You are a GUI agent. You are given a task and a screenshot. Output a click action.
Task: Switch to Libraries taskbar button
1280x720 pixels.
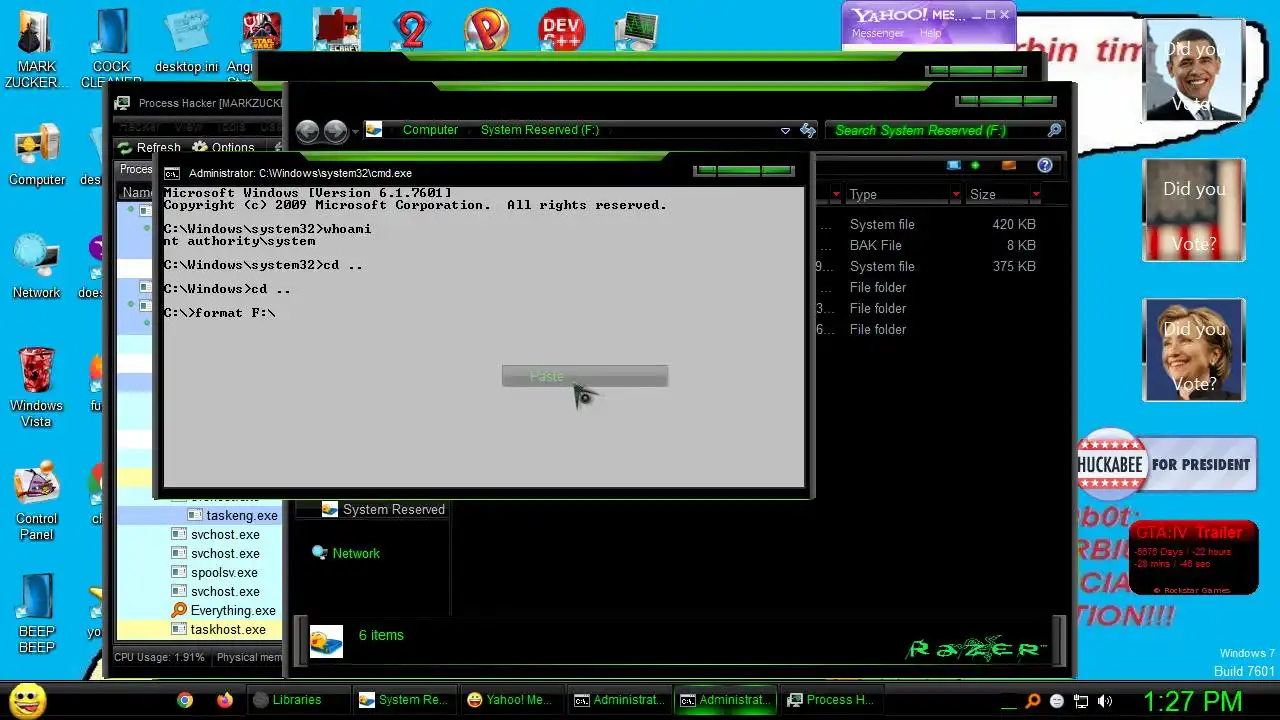[297, 700]
